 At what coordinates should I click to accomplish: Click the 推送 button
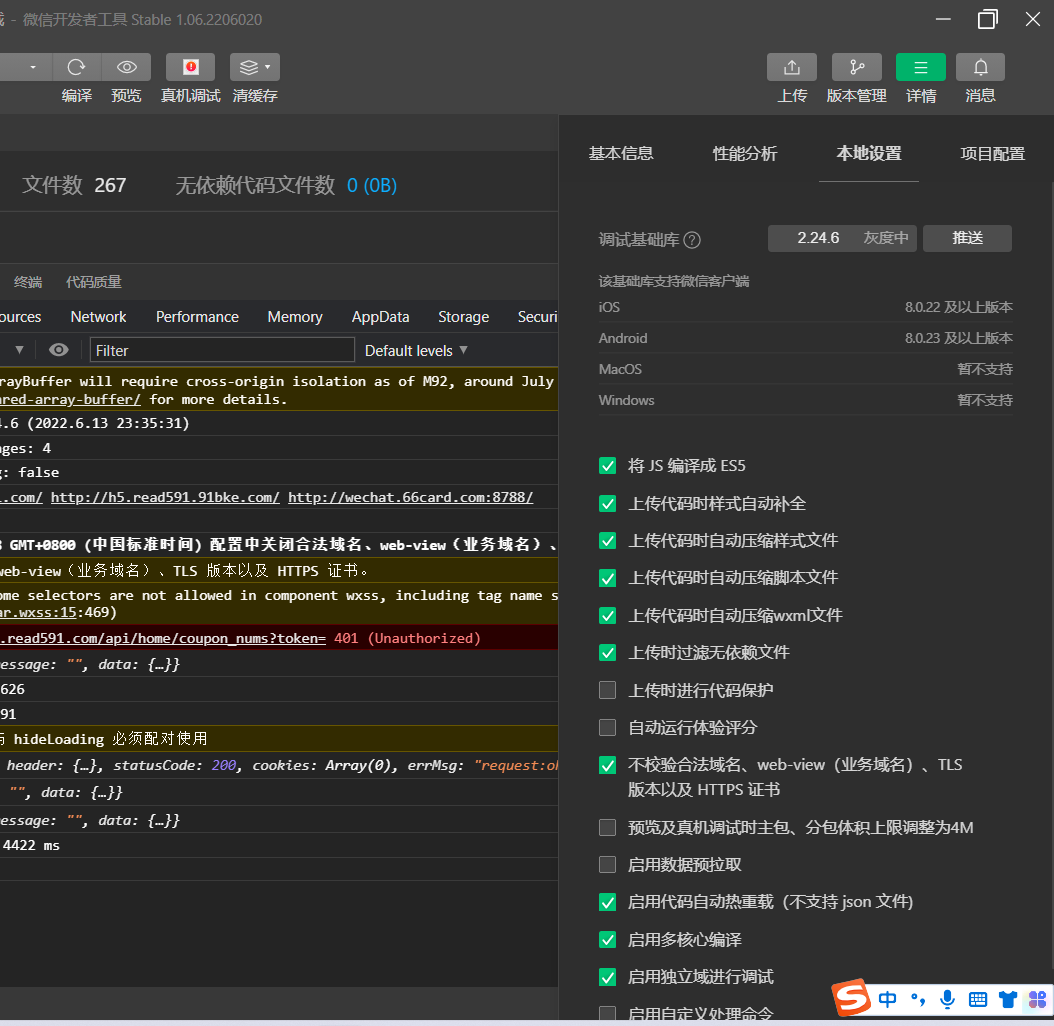967,238
